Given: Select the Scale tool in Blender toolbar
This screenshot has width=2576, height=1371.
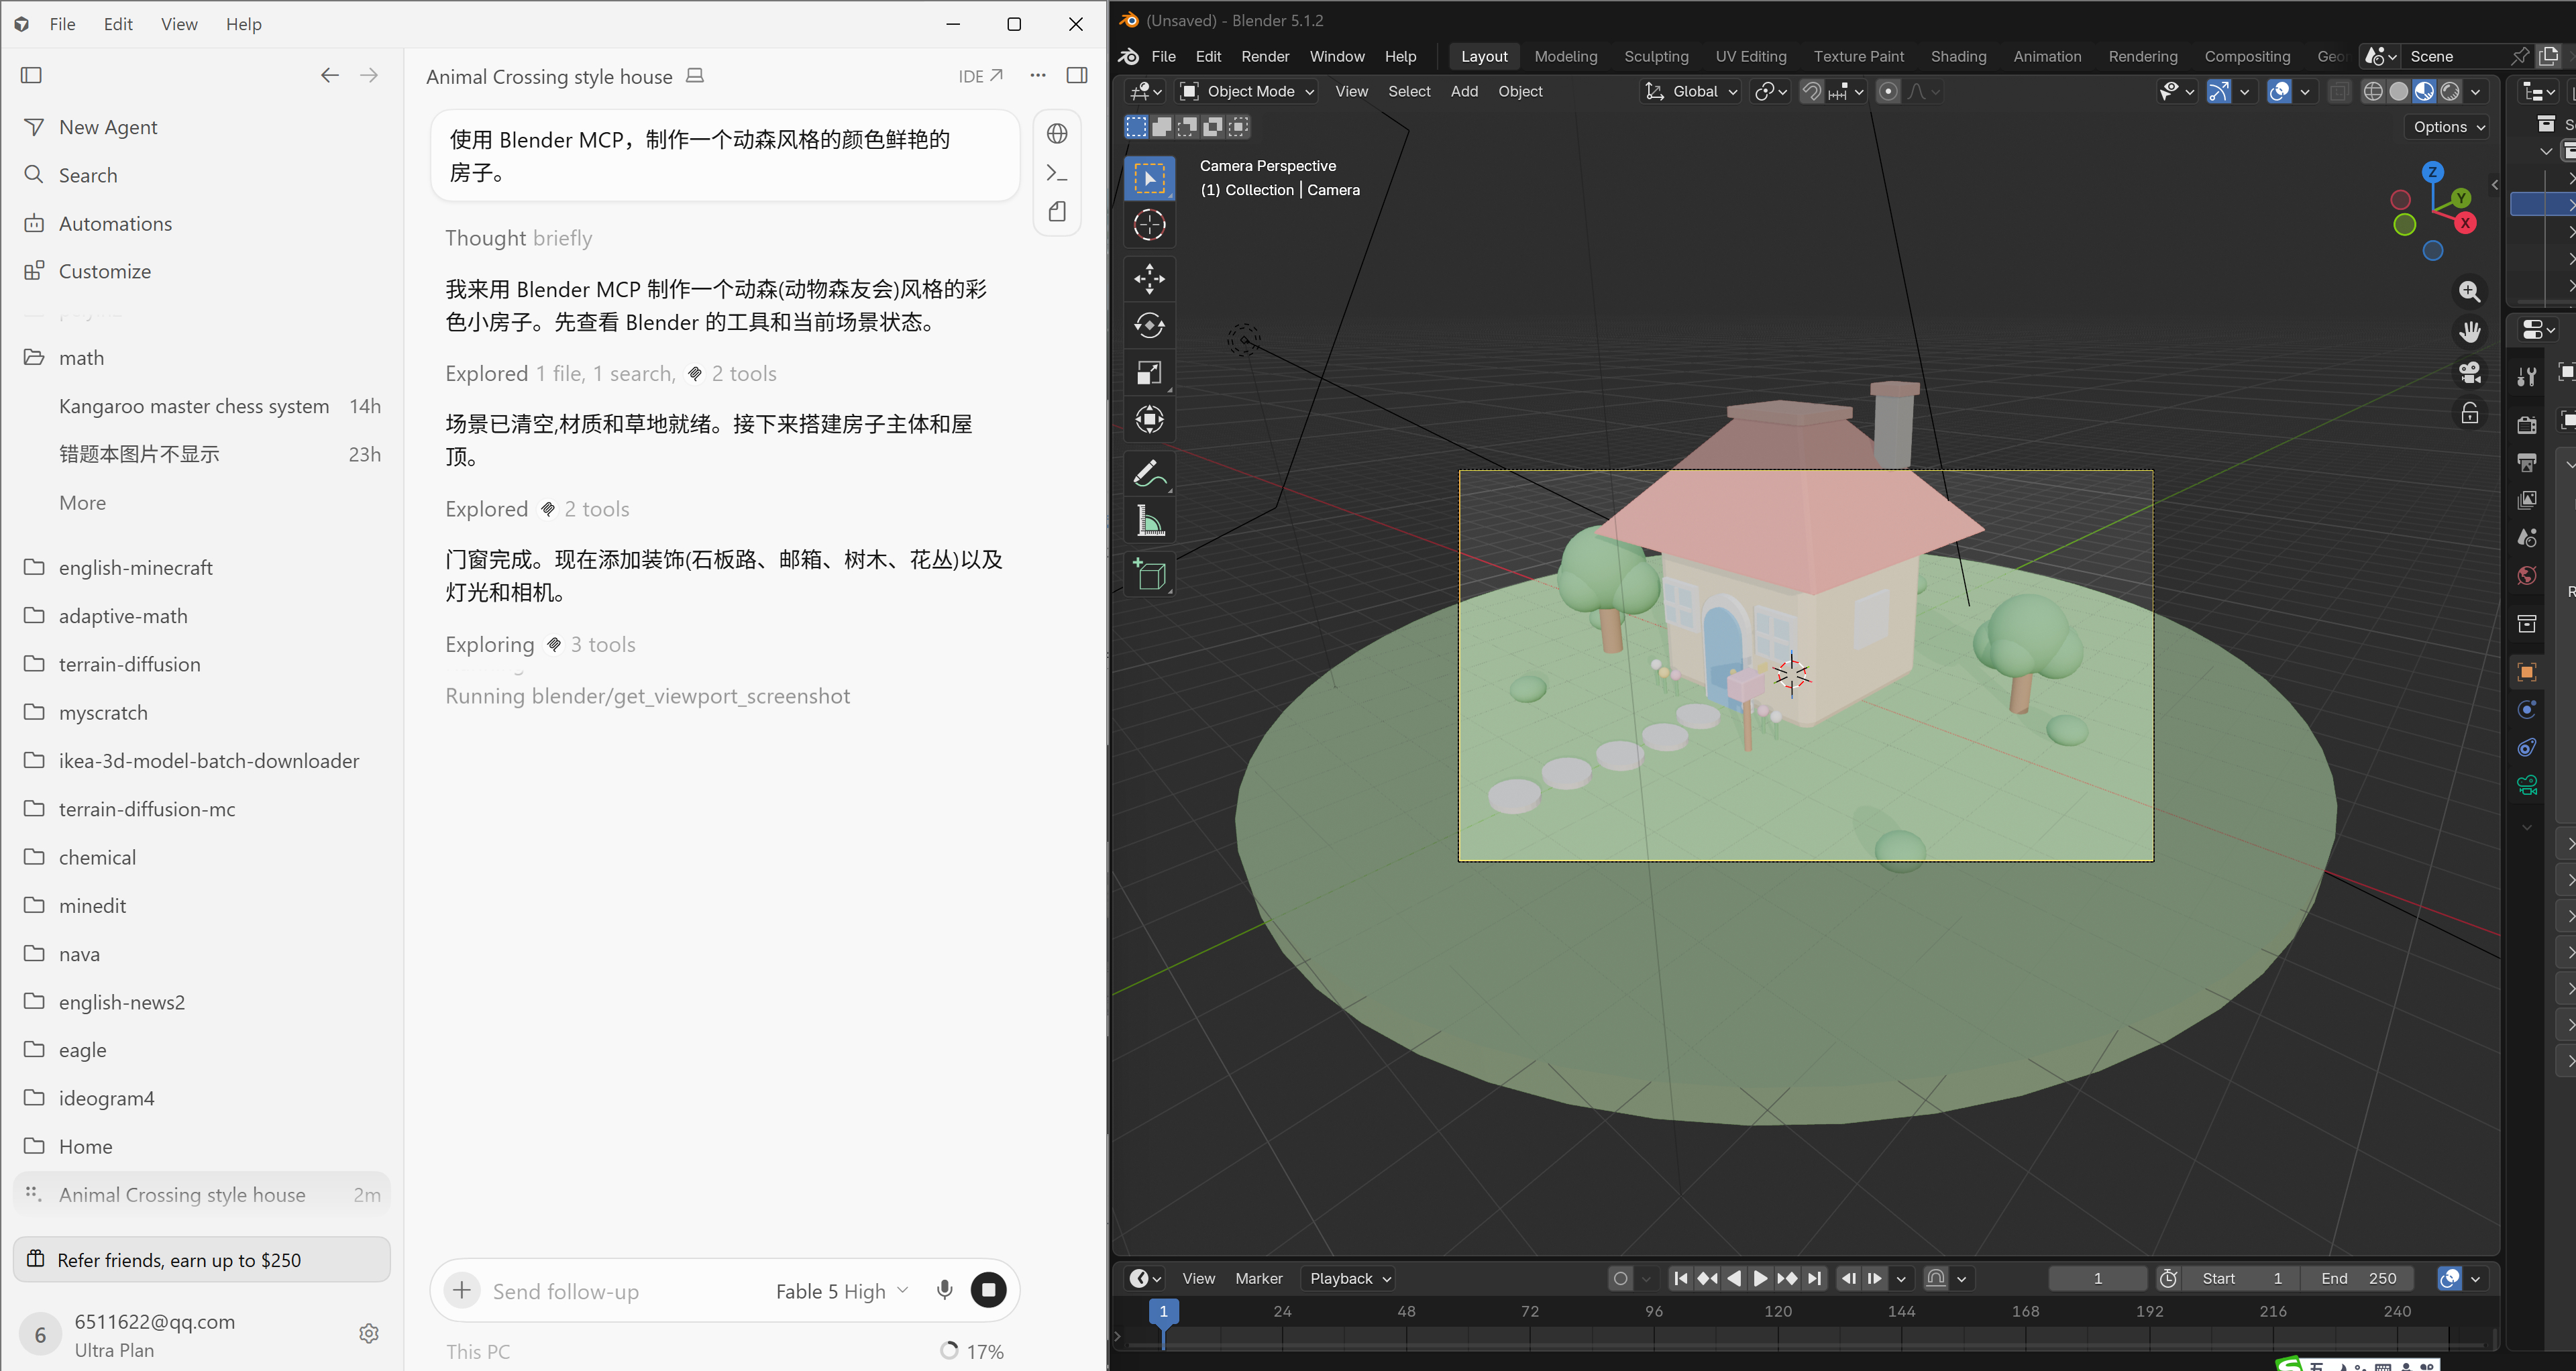Looking at the screenshot, I should pos(1149,373).
